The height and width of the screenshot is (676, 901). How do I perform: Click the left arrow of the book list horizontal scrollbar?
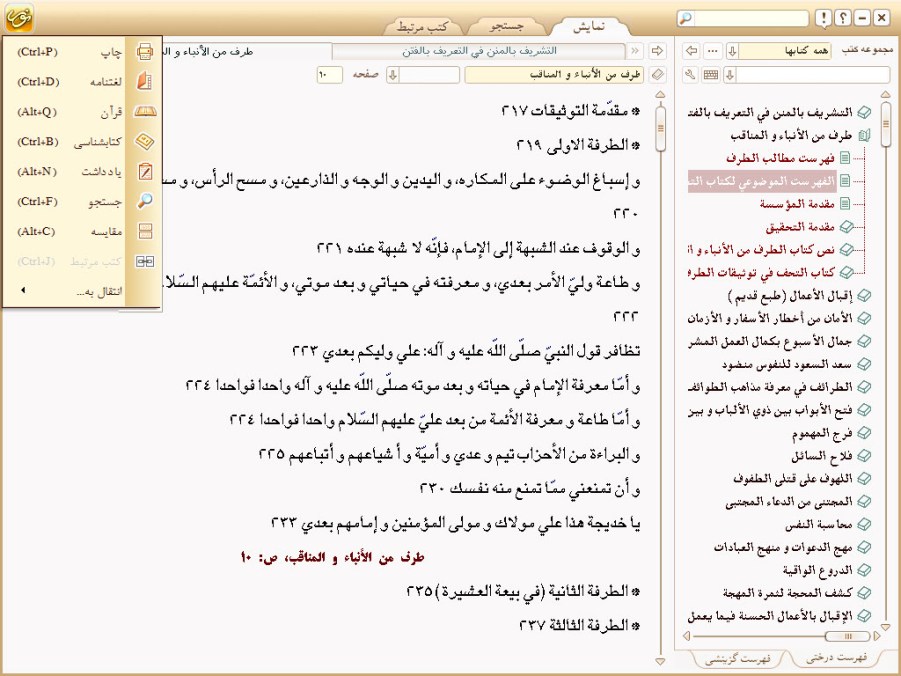686,636
